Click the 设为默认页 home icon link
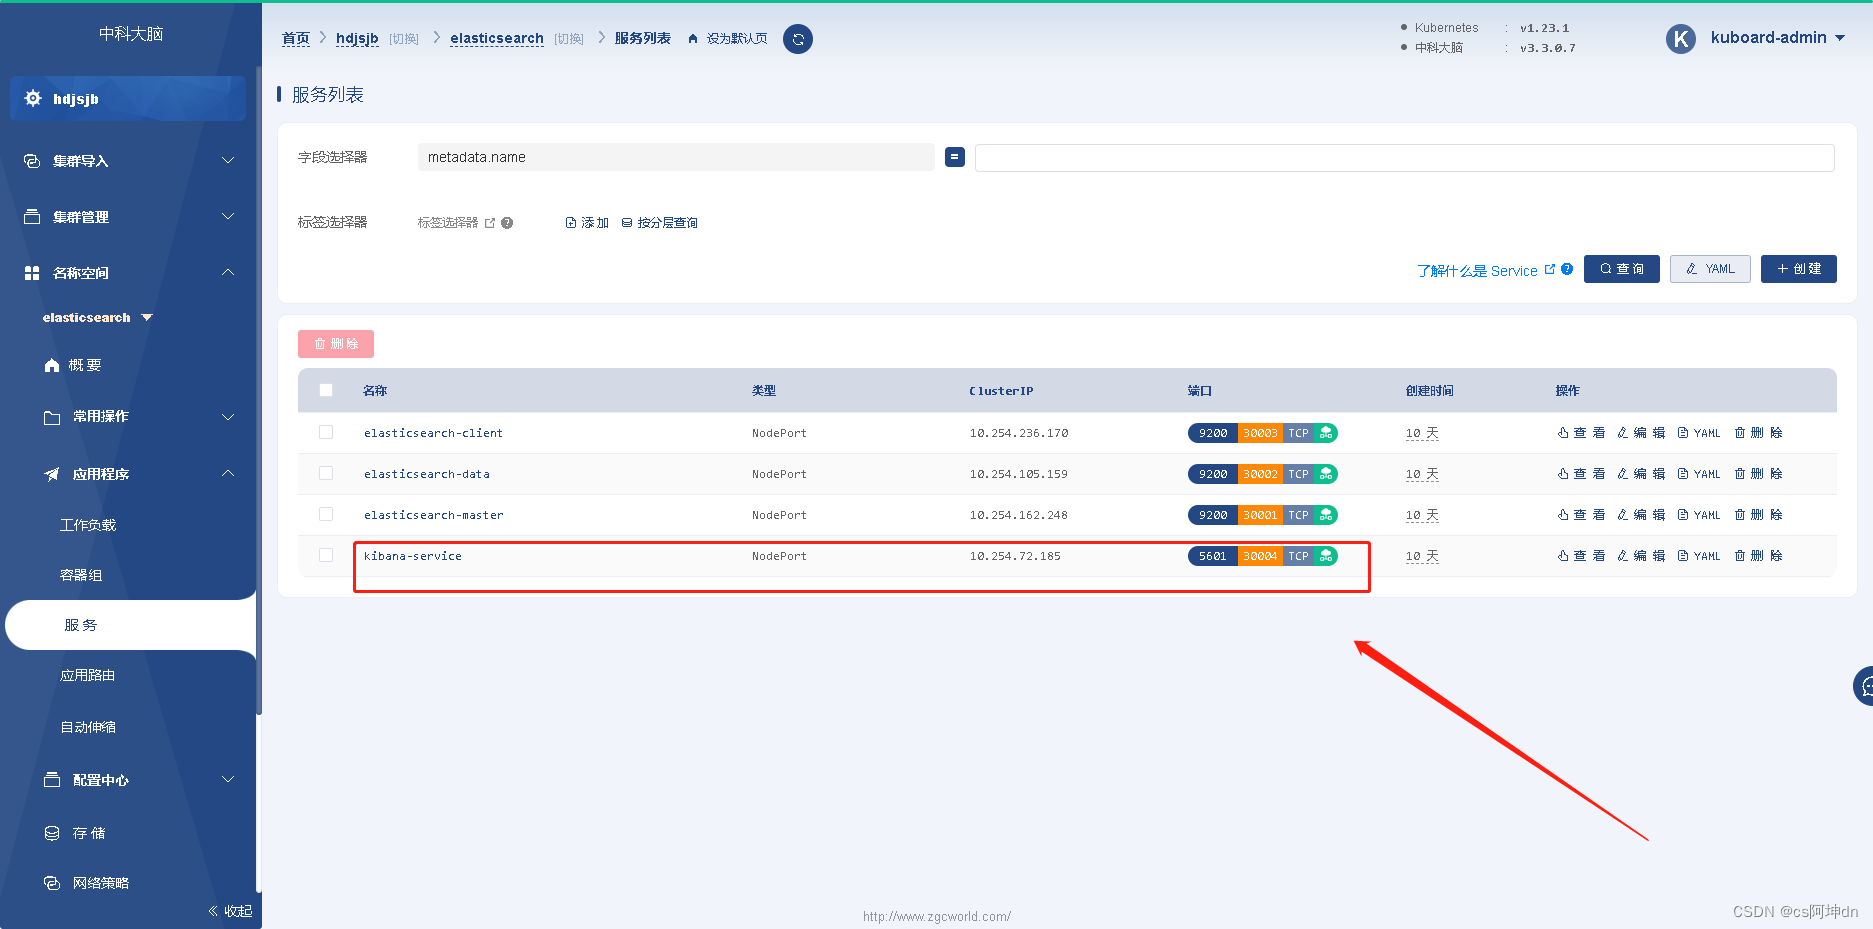This screenshot has width=1873, height=929. 728,39
